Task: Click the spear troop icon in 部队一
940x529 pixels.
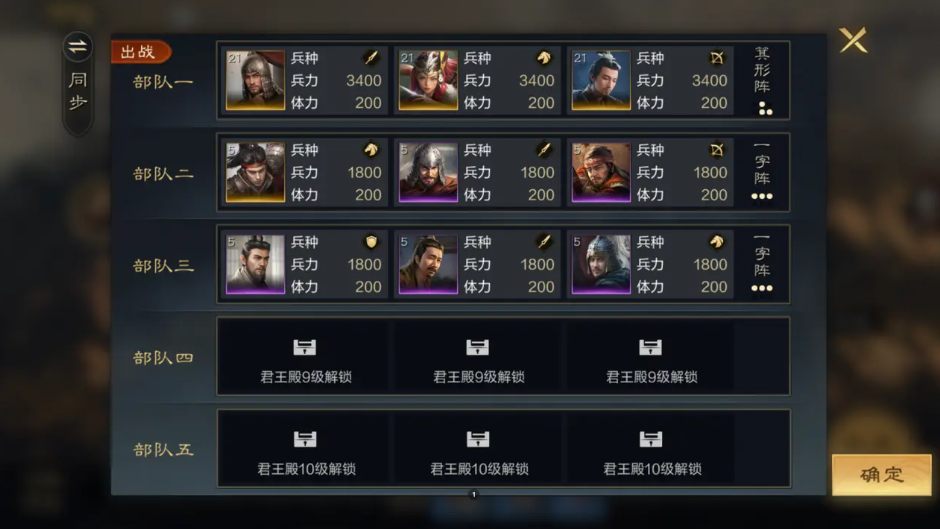Action: pos(371,58)
